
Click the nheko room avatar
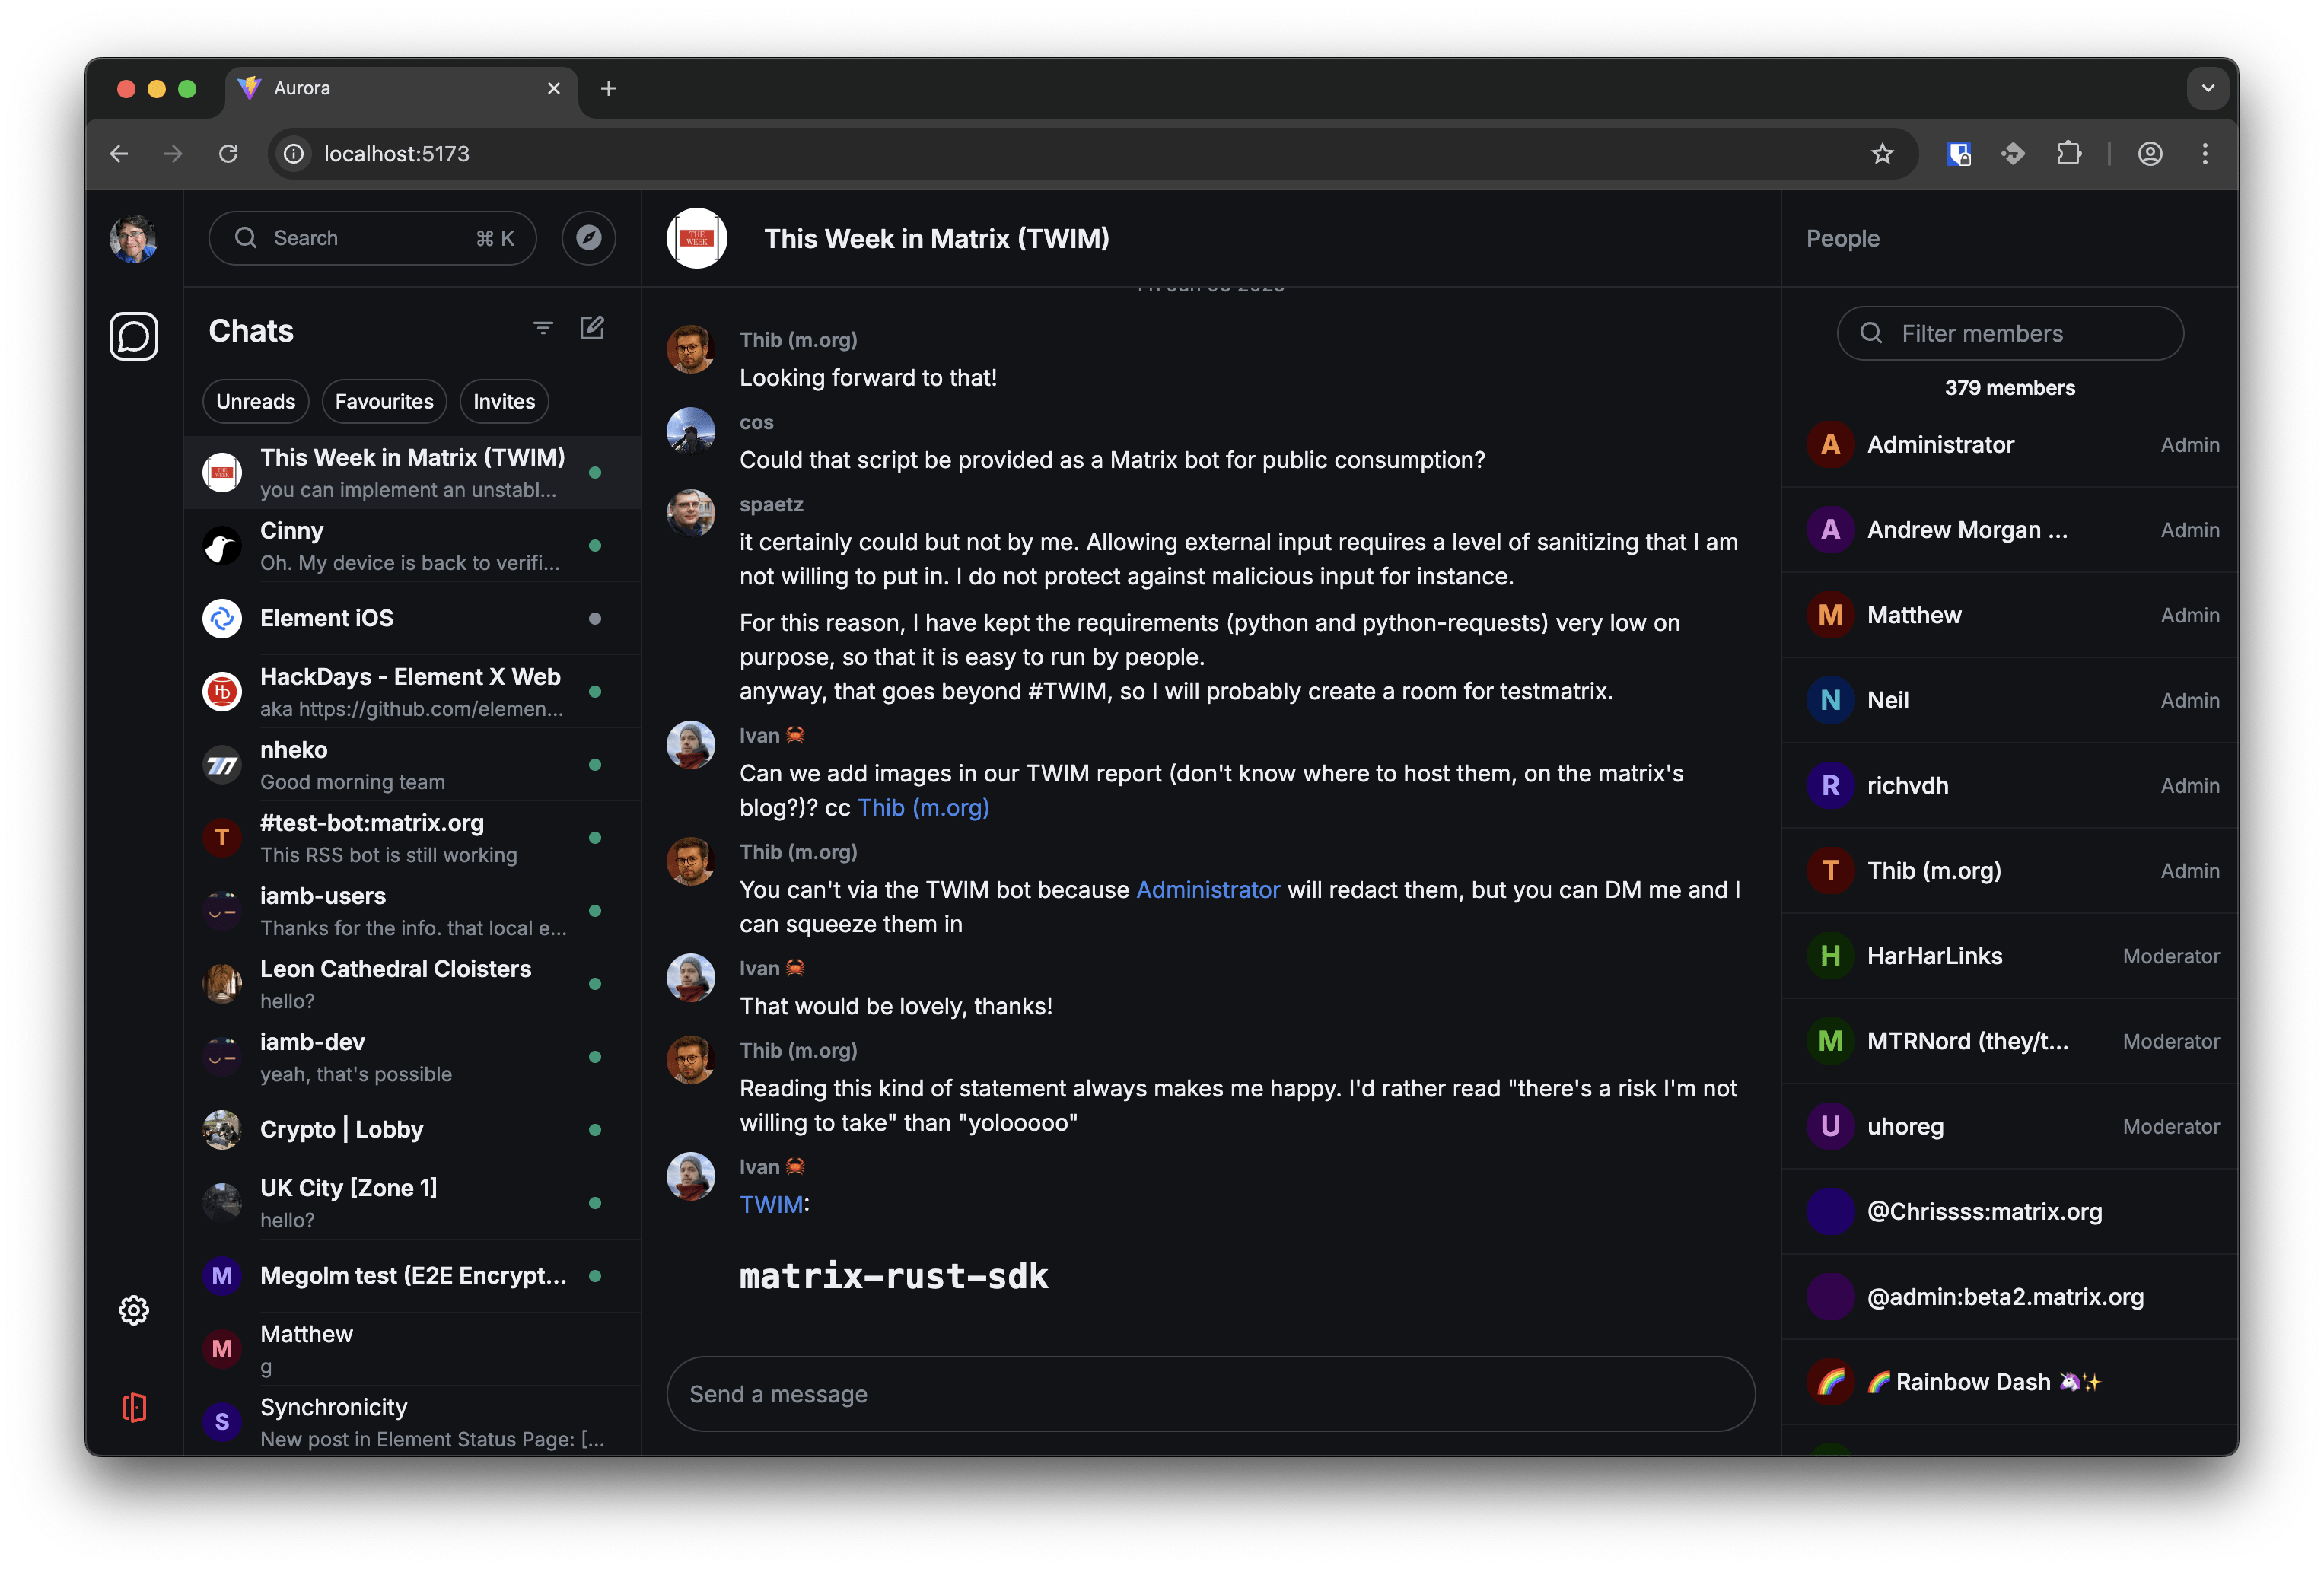222,765
